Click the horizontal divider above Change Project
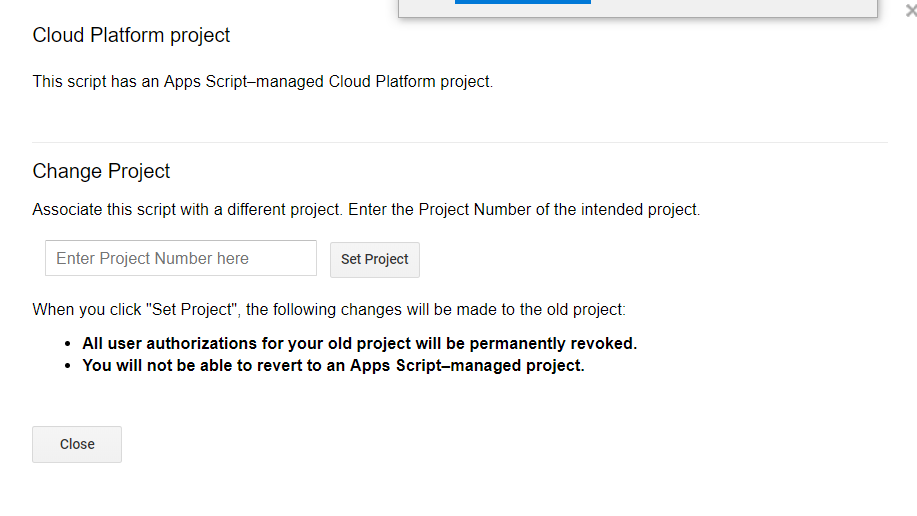Image resolution: width=917 pixels, height=516 pixels. click(460, 143)
